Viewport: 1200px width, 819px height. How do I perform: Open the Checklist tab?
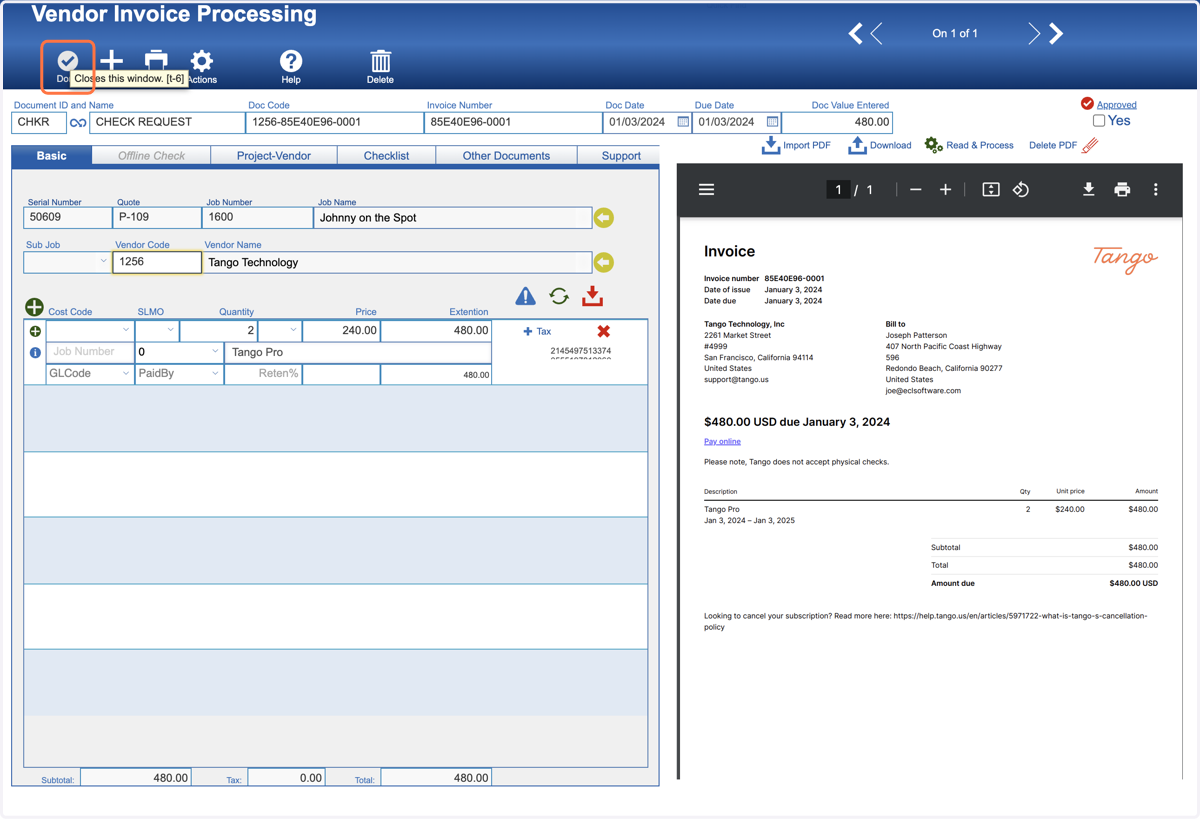387,156
